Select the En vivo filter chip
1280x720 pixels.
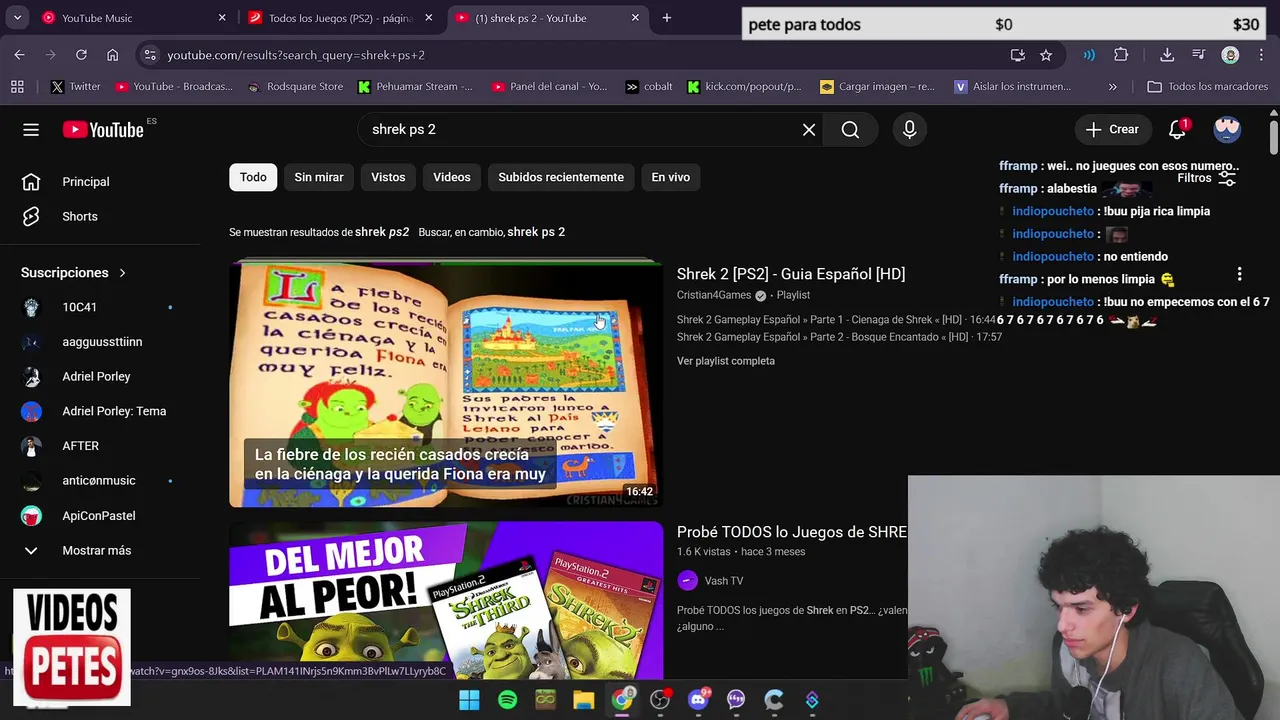(x=671, y=177)
